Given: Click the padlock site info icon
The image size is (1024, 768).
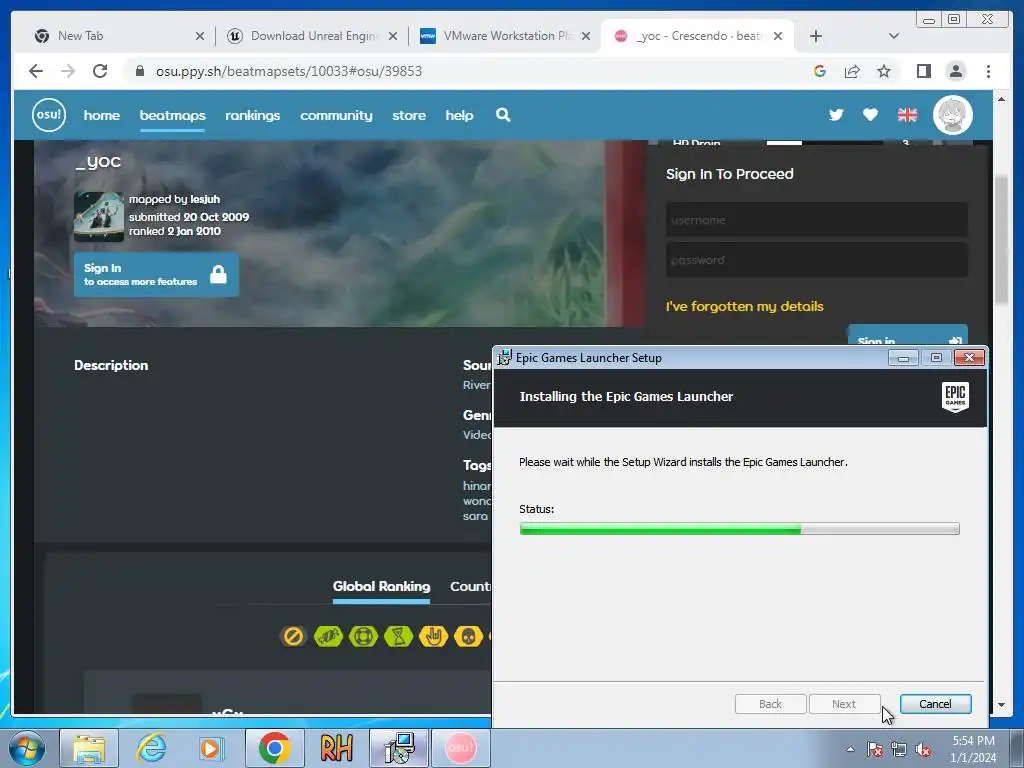Looking at the screenshot, I should [140, 71].
